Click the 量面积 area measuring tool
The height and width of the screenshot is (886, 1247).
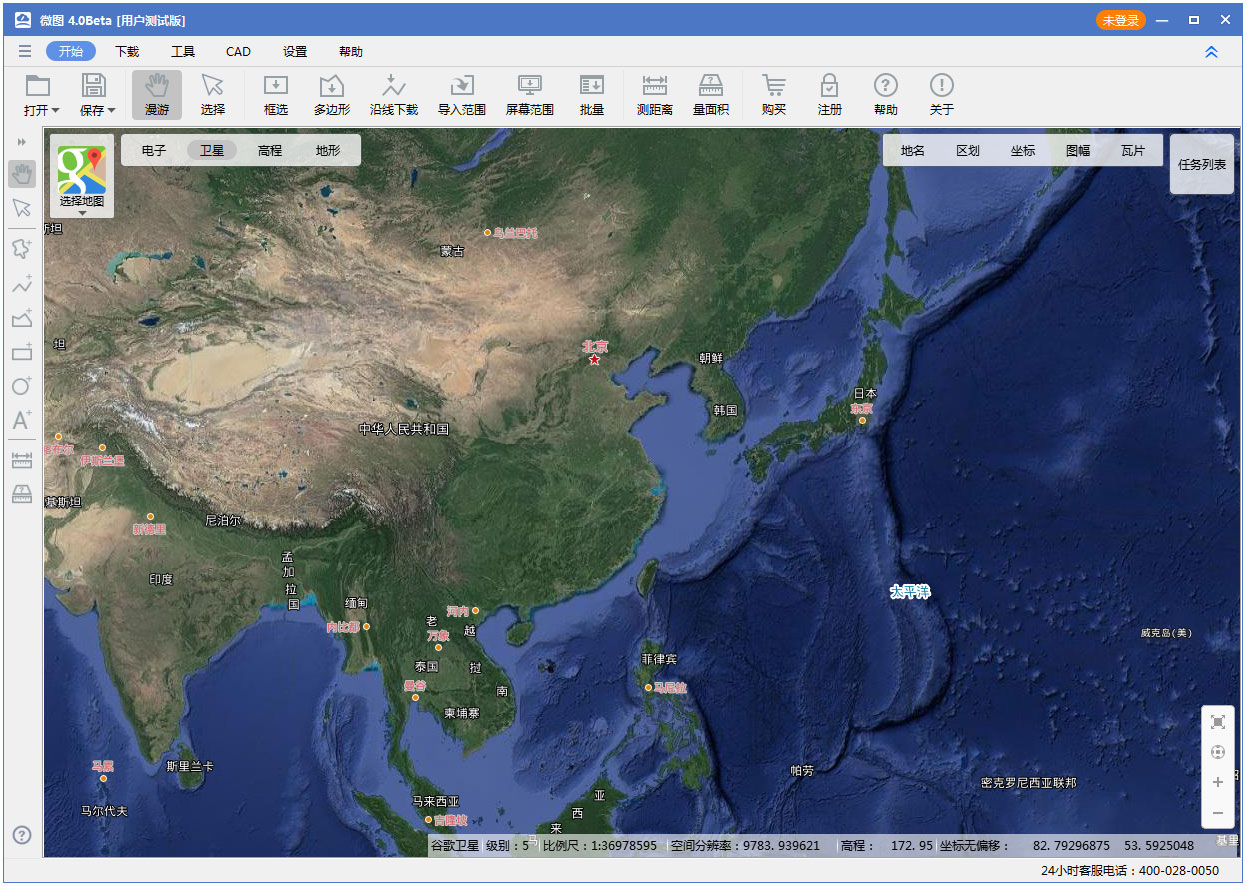pos(711,95)
